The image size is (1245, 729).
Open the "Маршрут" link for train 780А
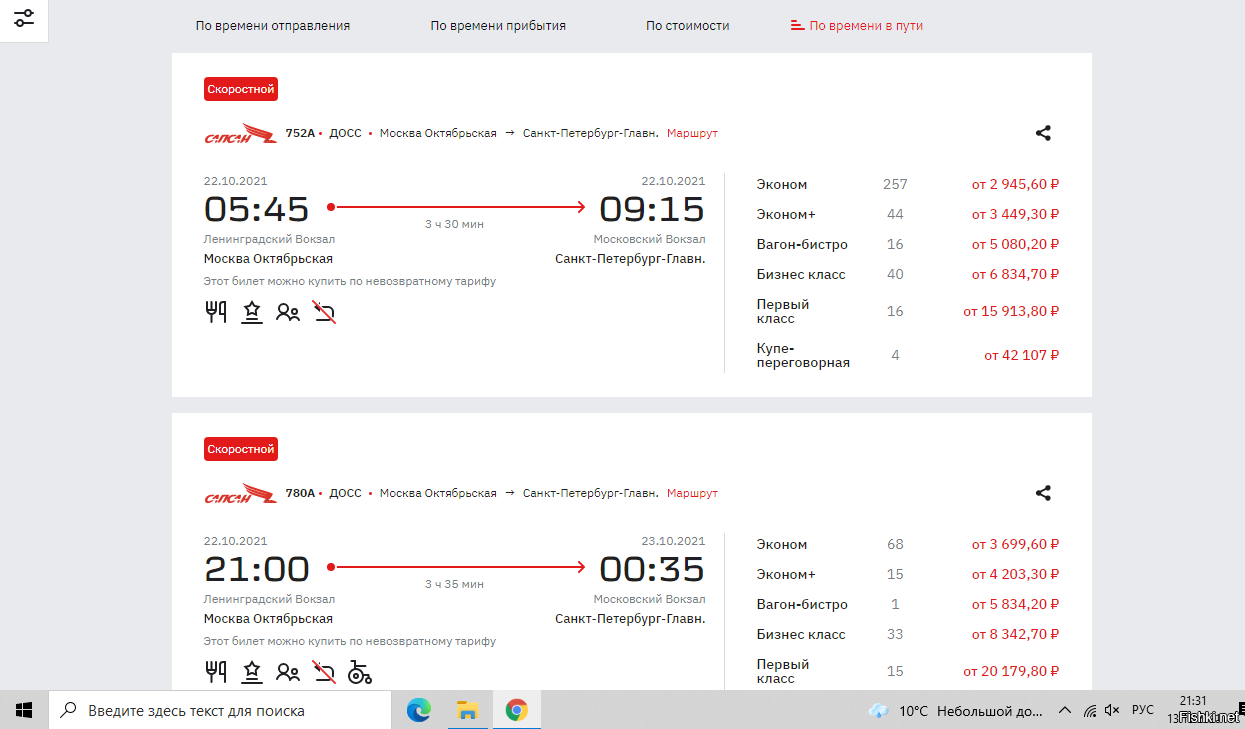tap(692, 493)
